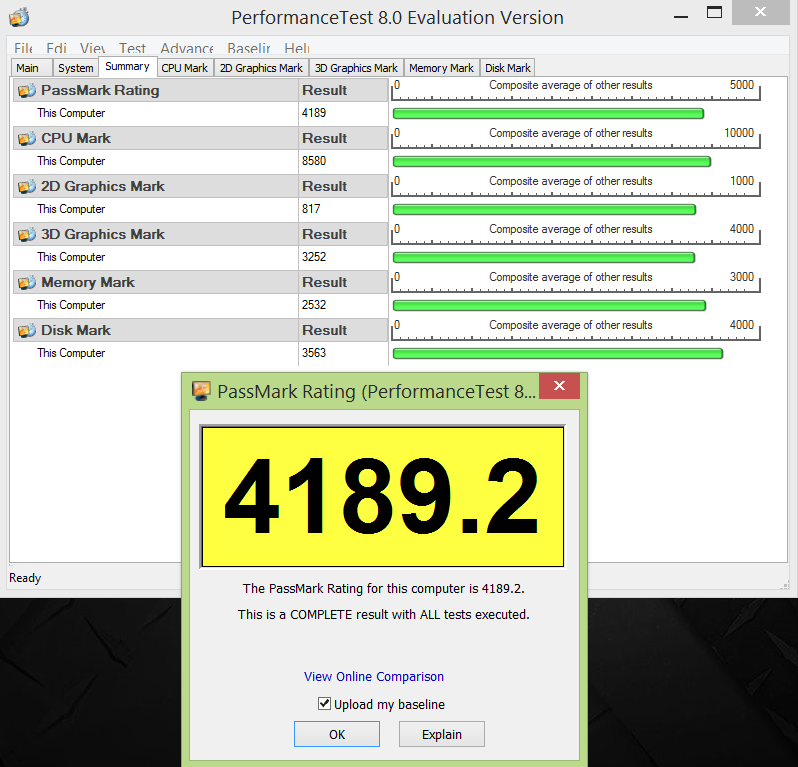This screenshot has height=767, width=798.
Task: Click the PerformanceTest app icon in title bar
Action: click(19, 17)
